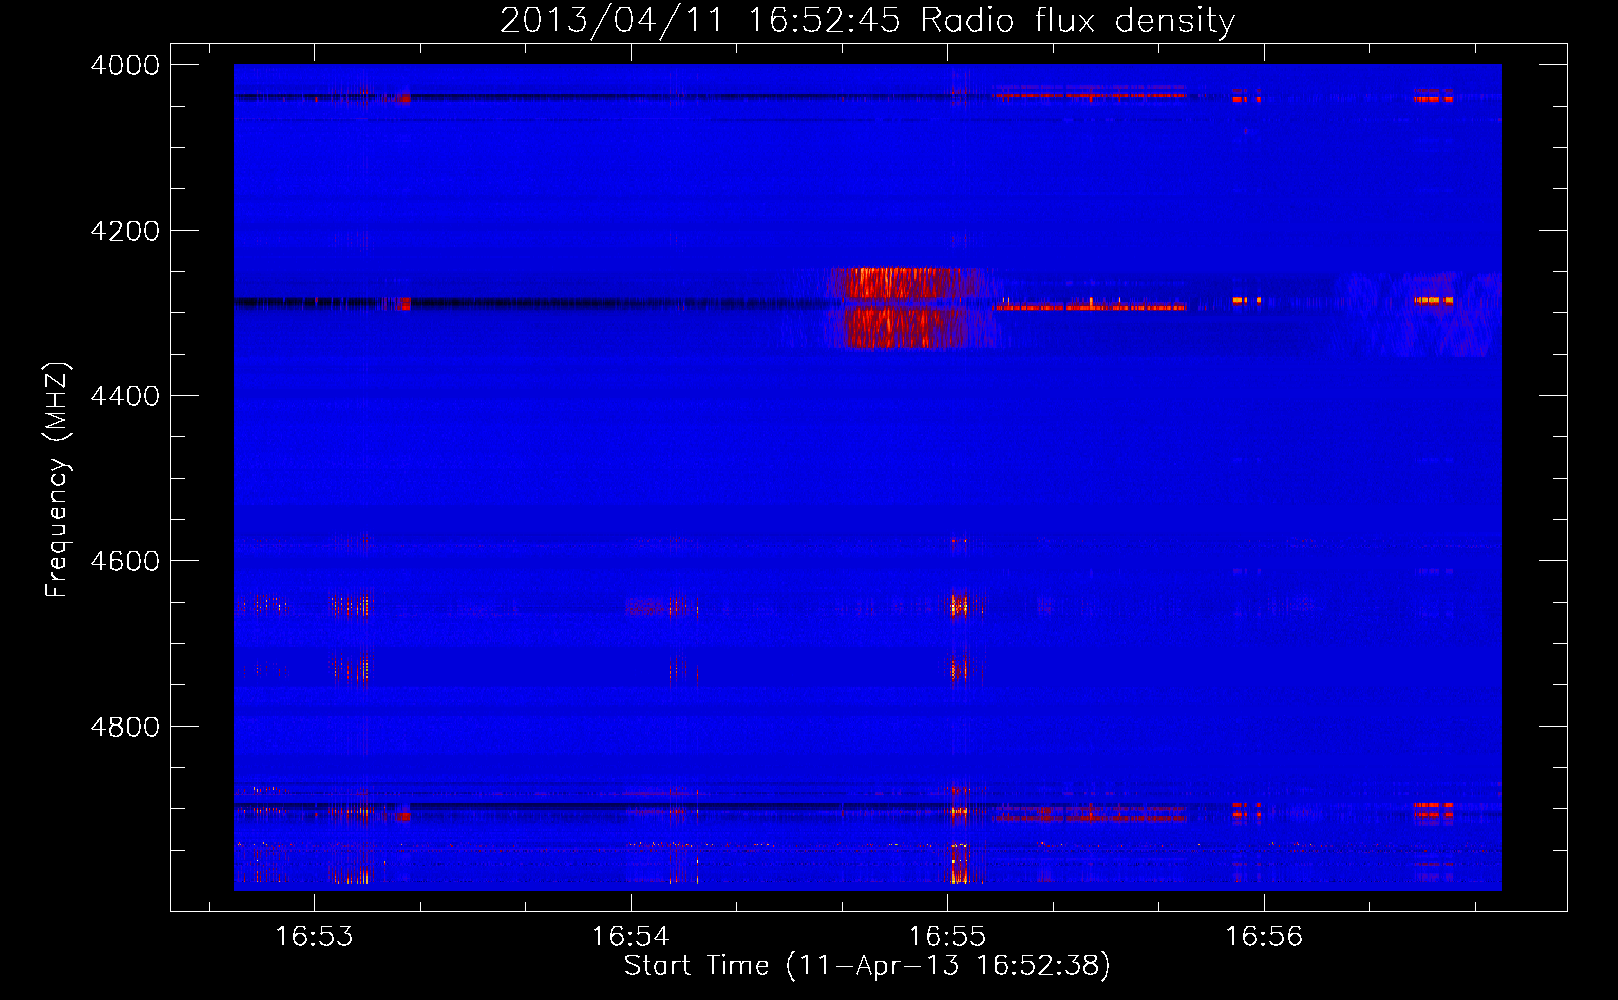Select the "Frequency (MHZ)" axis label
This screenshot has width=1618, height=1000.
click(58, 481)
